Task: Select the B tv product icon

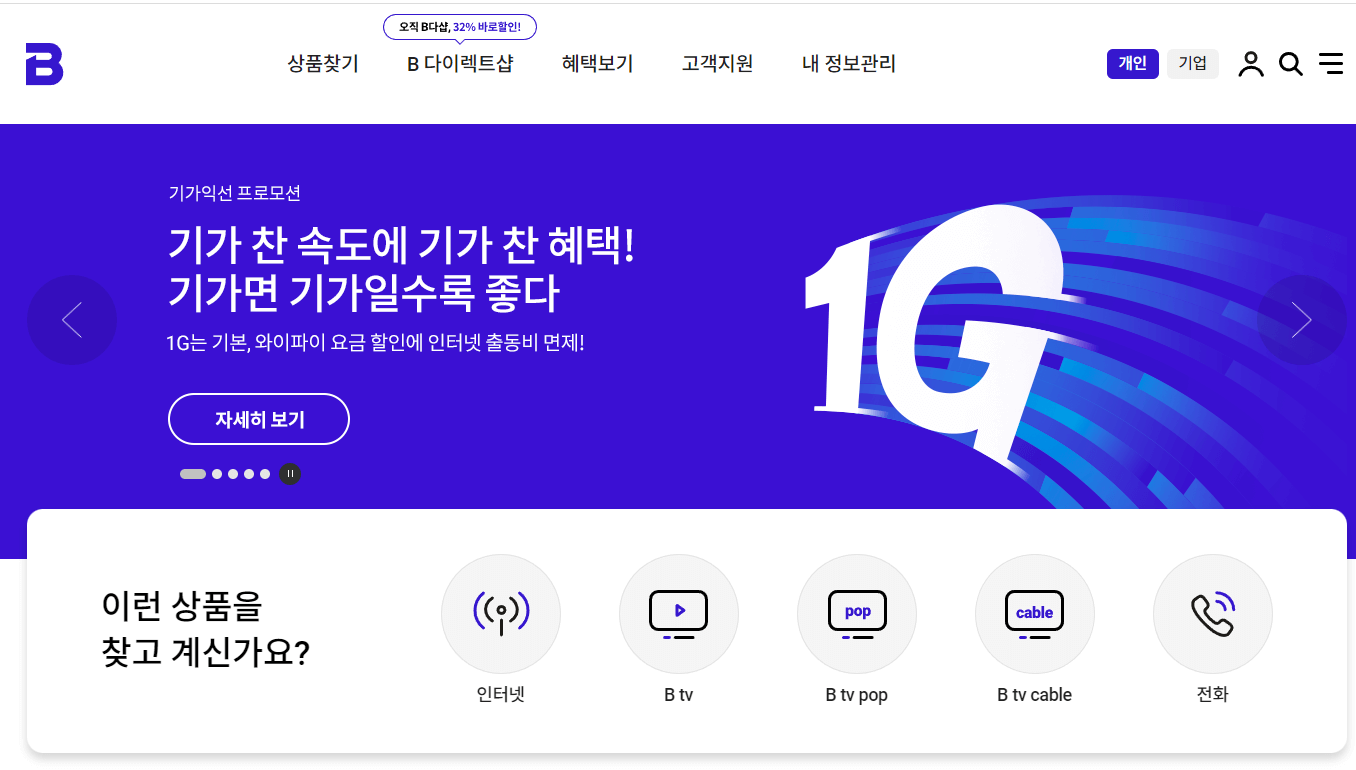Action: coord(679,613)
